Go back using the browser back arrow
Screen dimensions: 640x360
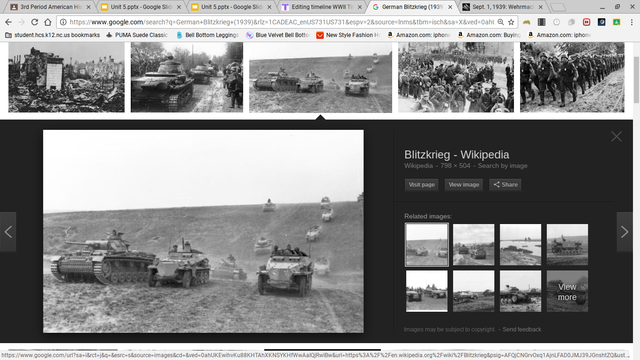[x=8, y=22]
